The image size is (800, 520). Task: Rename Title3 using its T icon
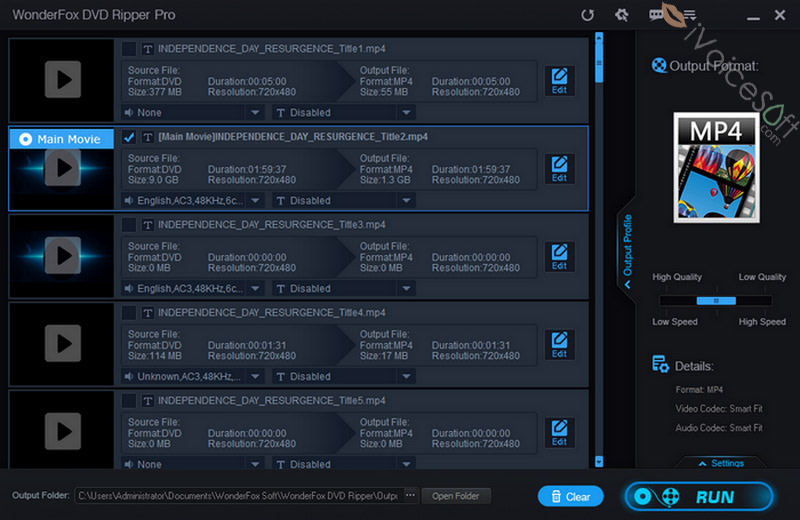click(x=147, y=225)
